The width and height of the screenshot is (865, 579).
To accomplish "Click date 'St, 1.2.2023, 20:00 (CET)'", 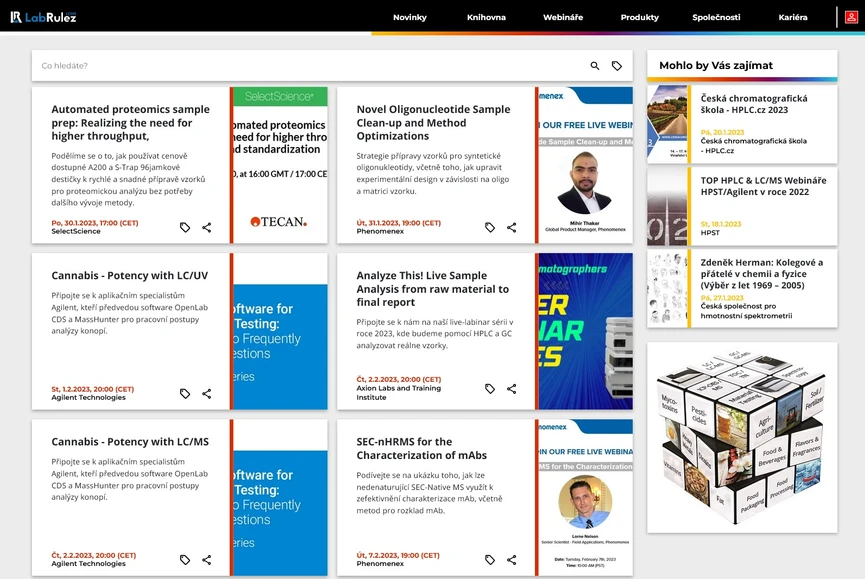I will pos(93,389).
